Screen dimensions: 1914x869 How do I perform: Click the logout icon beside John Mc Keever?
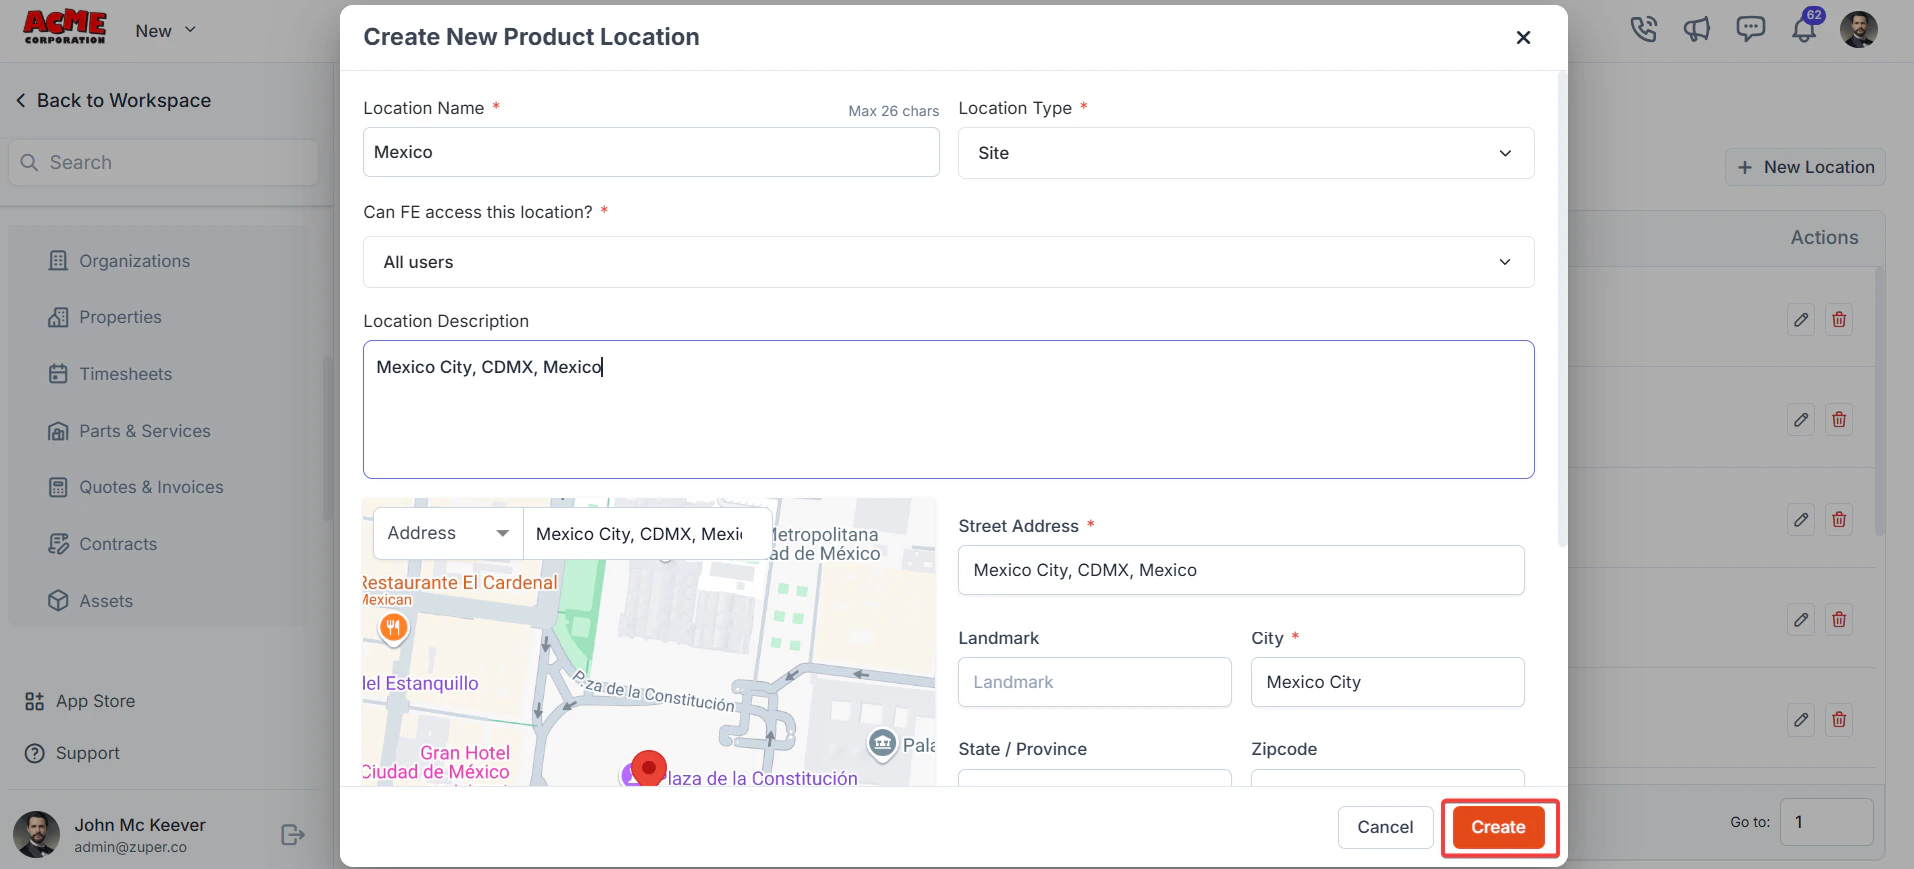pos(293,834)
